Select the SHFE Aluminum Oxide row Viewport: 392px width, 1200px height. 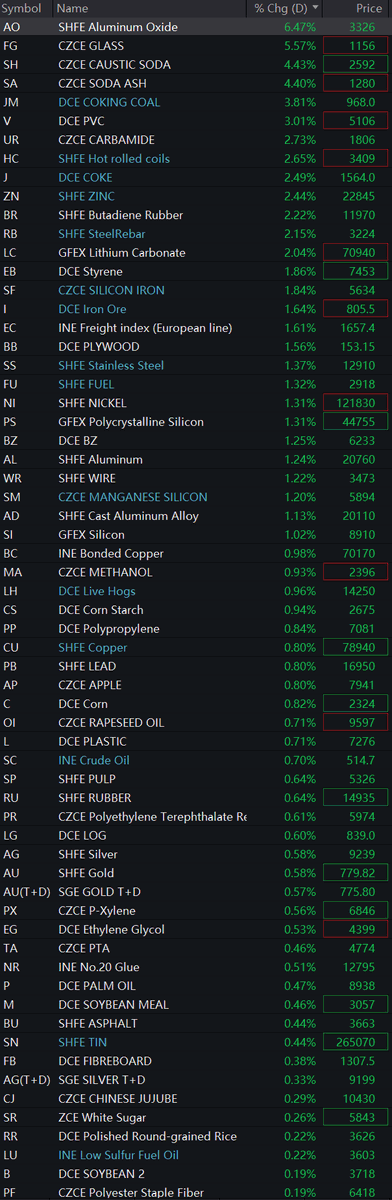tap(196, 27)
